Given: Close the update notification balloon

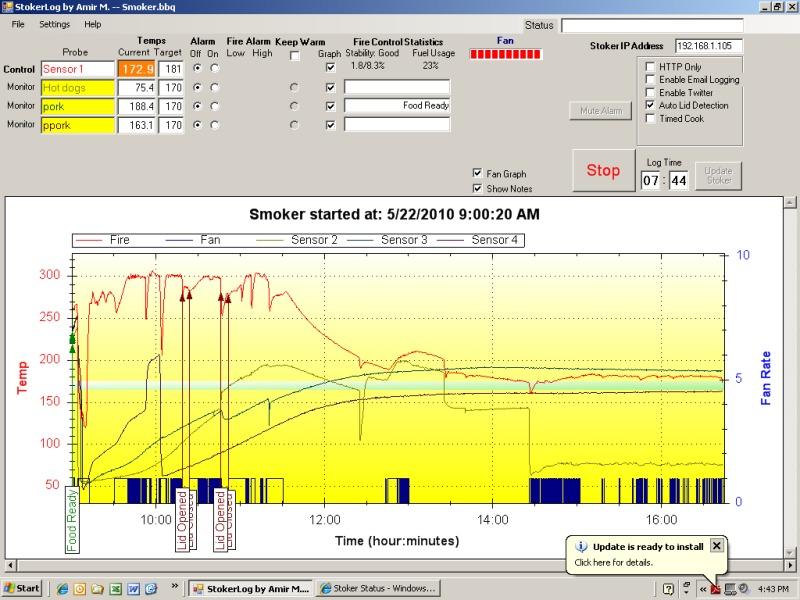Looking at the screenshot, I should point(716,546).
